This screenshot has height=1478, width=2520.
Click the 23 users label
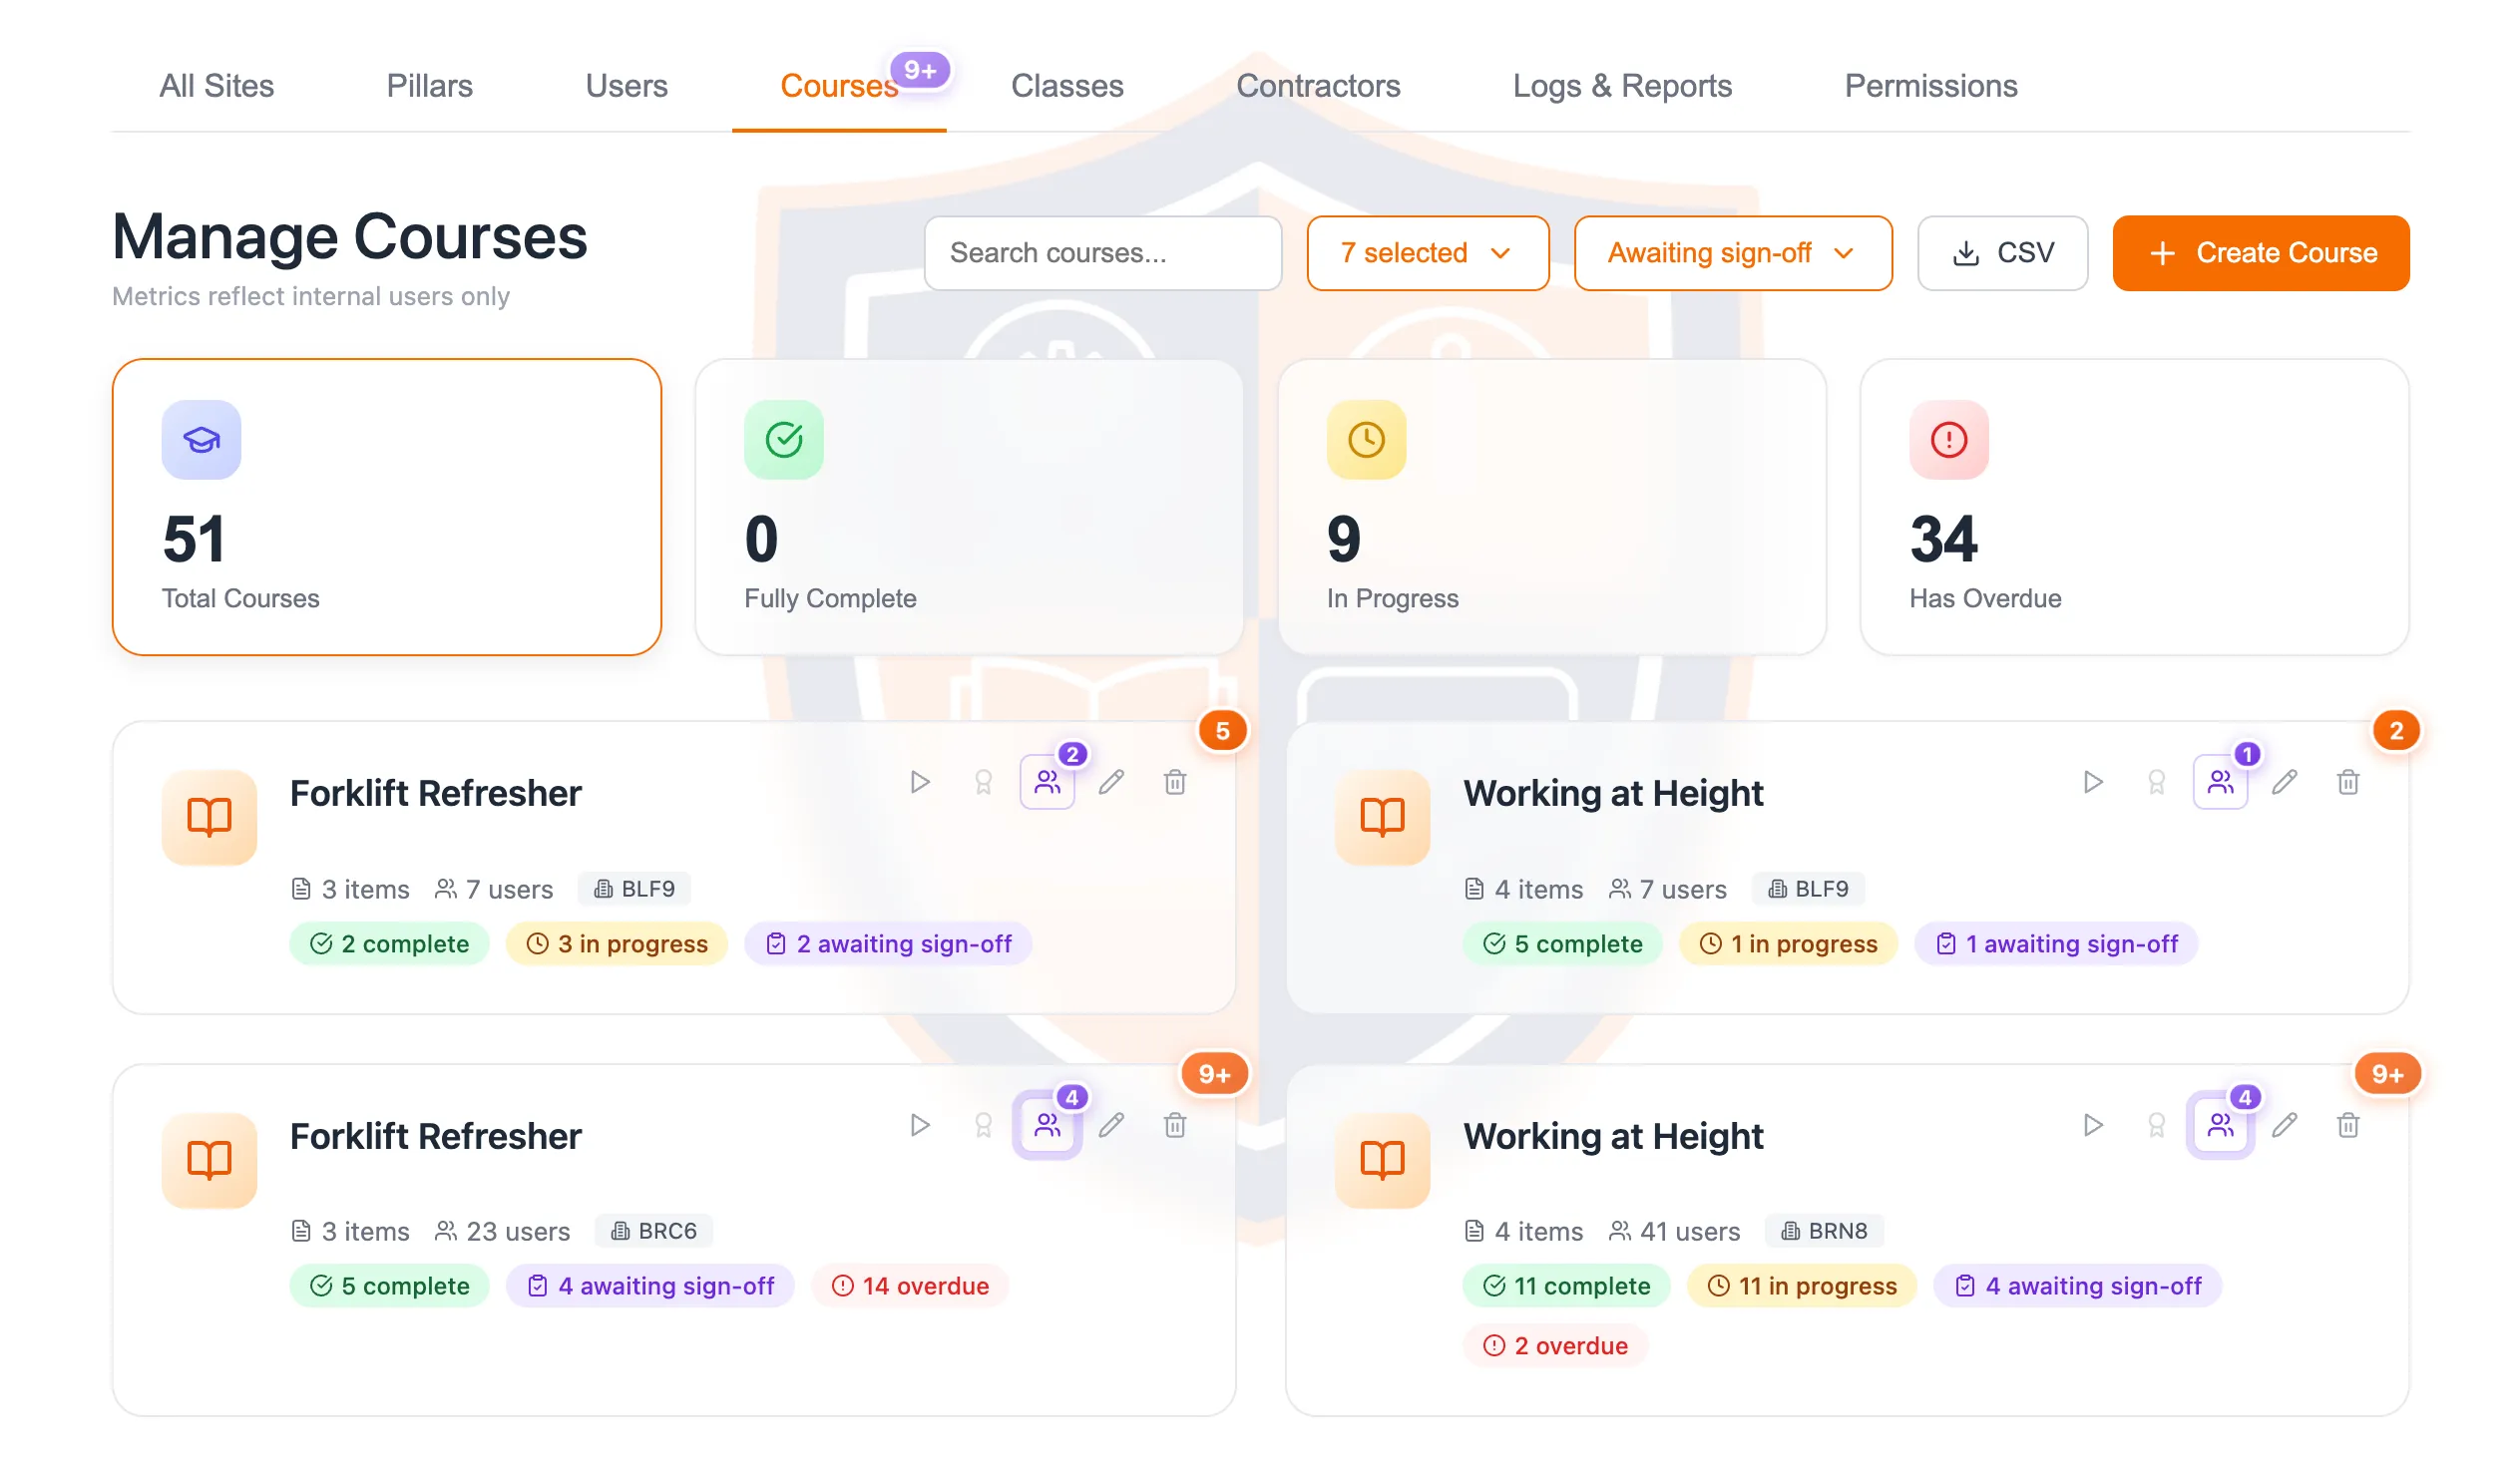[503, 1232]
